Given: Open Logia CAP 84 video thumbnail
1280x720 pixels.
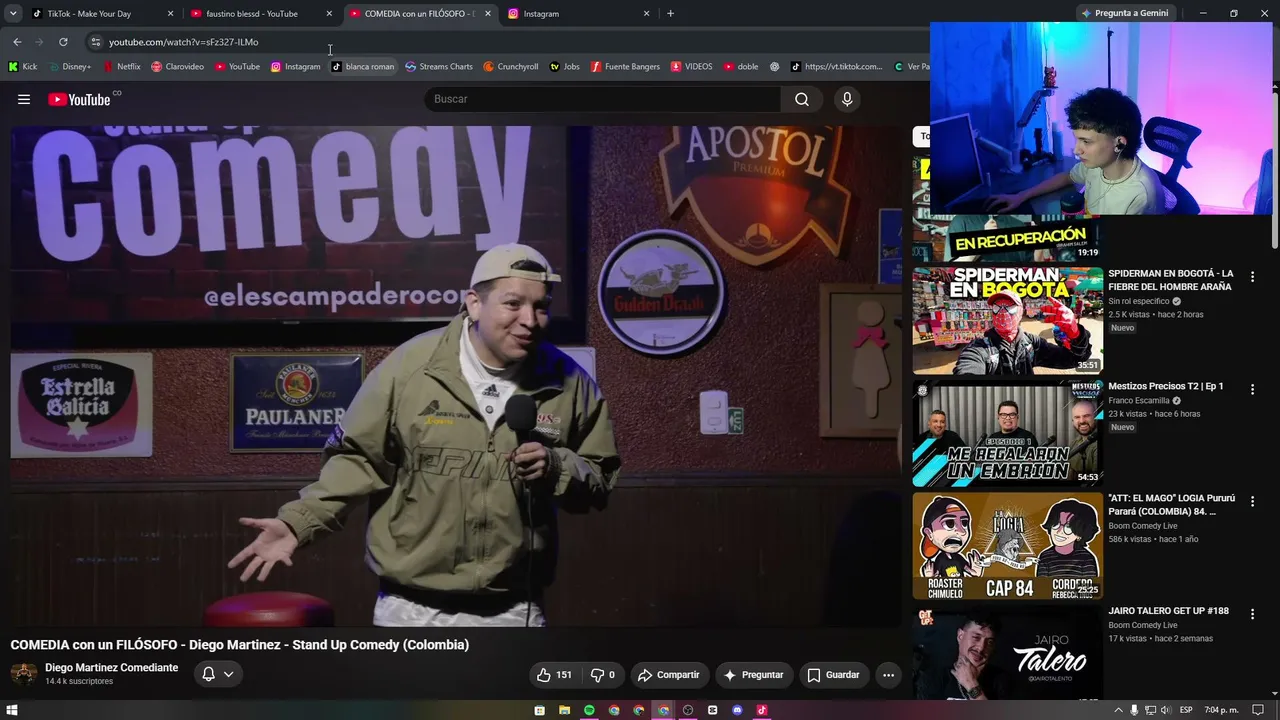Looking at the screenshot, I should tap(1007, 546).
